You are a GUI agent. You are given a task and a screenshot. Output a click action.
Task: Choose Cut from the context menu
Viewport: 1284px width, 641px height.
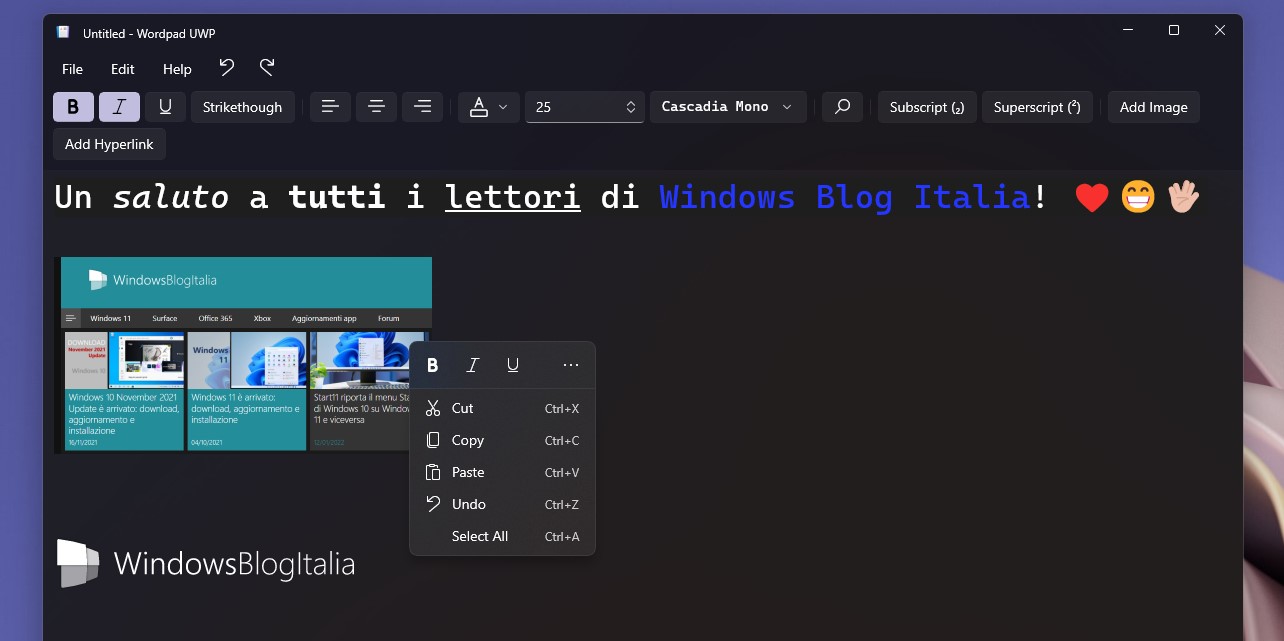[502, 408]
